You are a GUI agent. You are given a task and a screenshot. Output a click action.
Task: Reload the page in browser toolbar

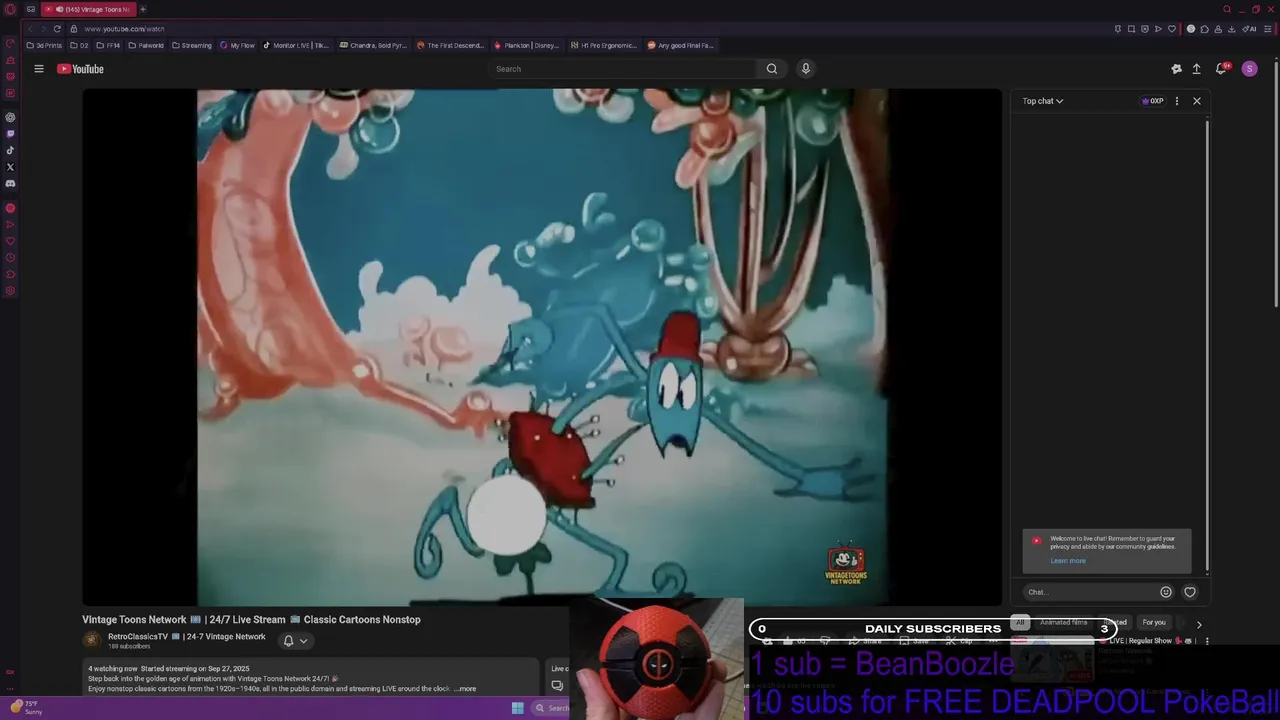pyautogui.click(x=57, y=29)
